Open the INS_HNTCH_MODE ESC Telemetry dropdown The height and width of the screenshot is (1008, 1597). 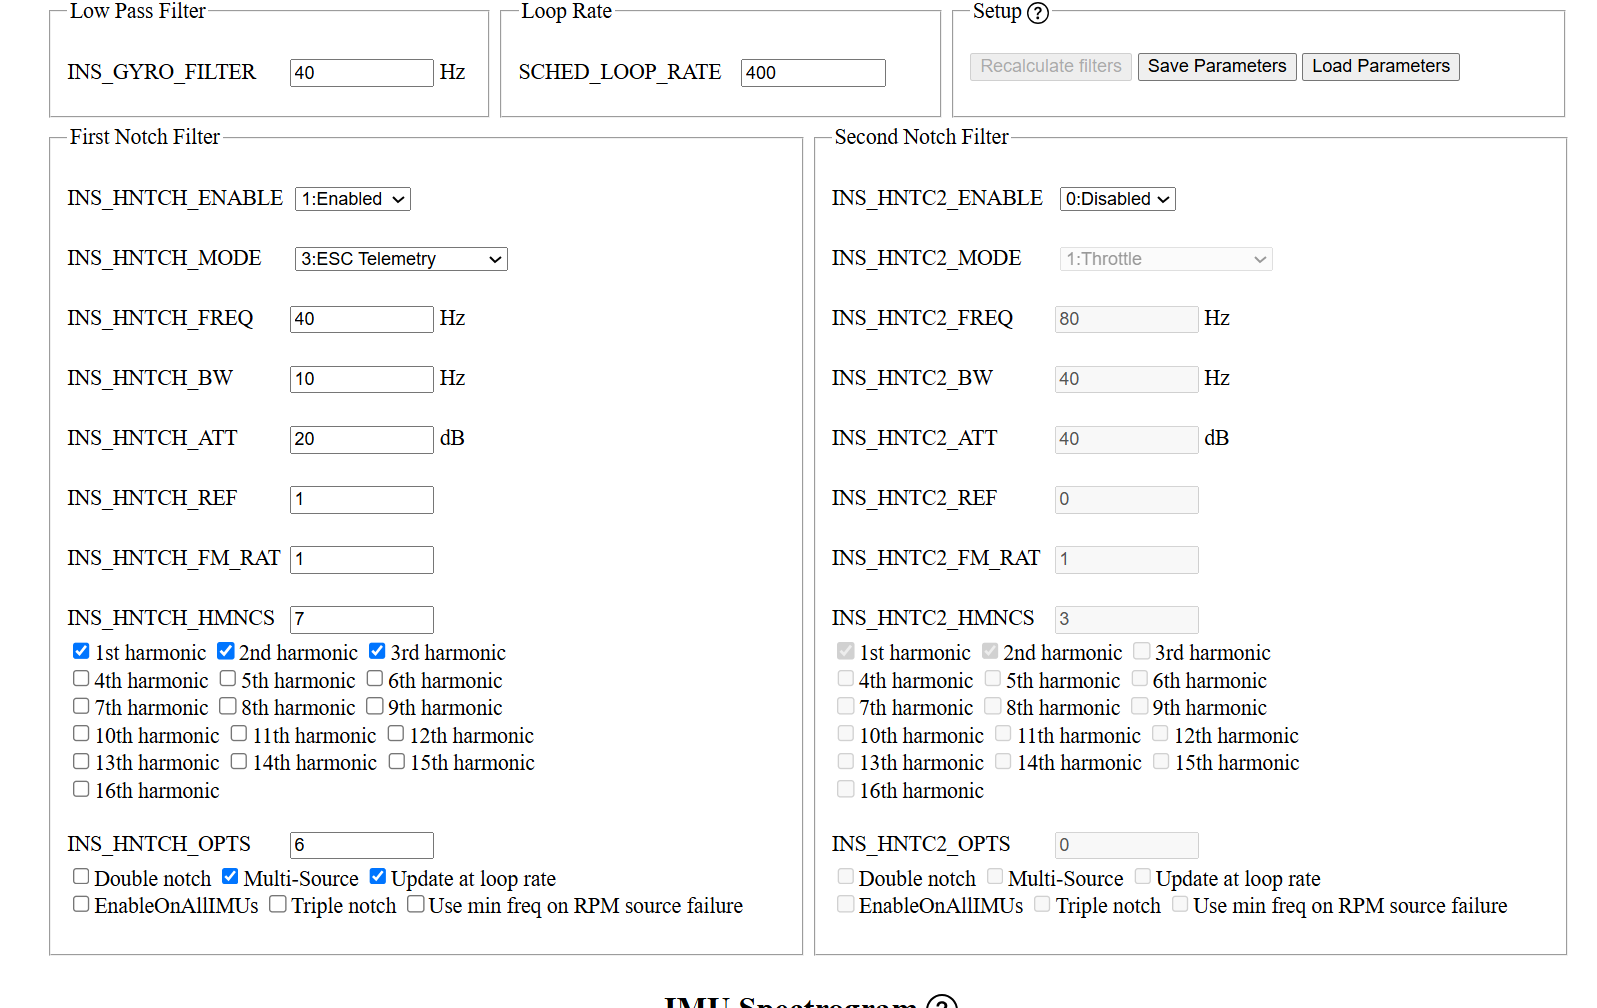point(401,259)
